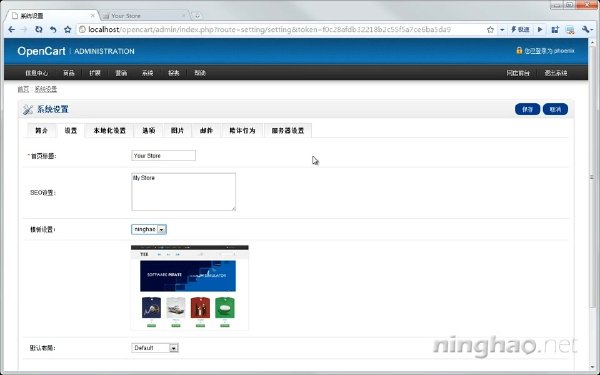Click the favorites star left of address bar

68,29
